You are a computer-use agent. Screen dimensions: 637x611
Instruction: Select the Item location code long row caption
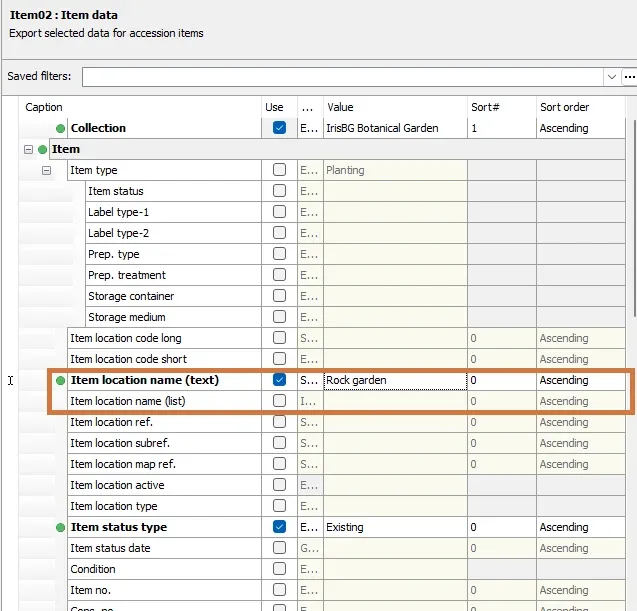click(x=164, y=338)
